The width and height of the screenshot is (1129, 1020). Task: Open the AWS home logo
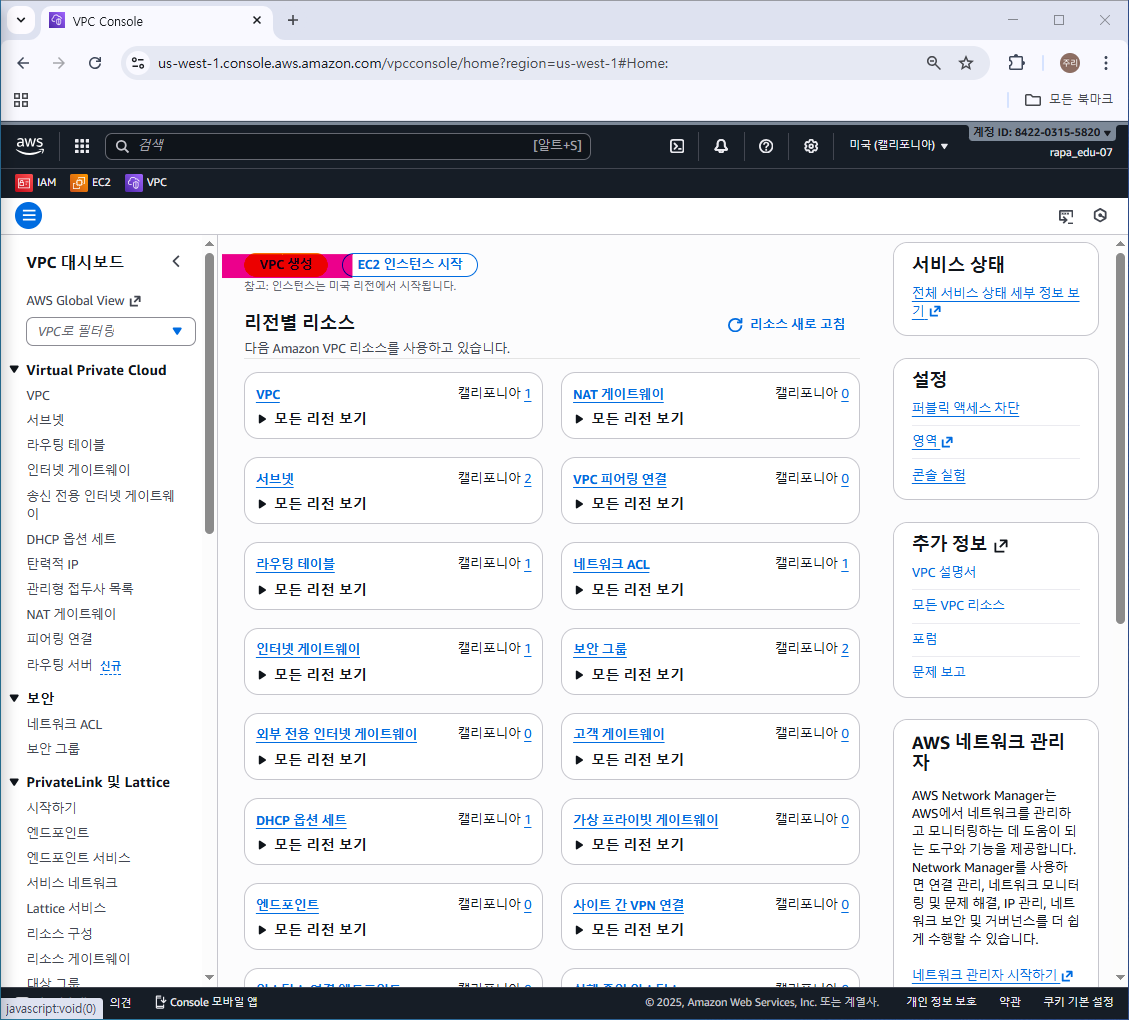click(x=30, y=145)
